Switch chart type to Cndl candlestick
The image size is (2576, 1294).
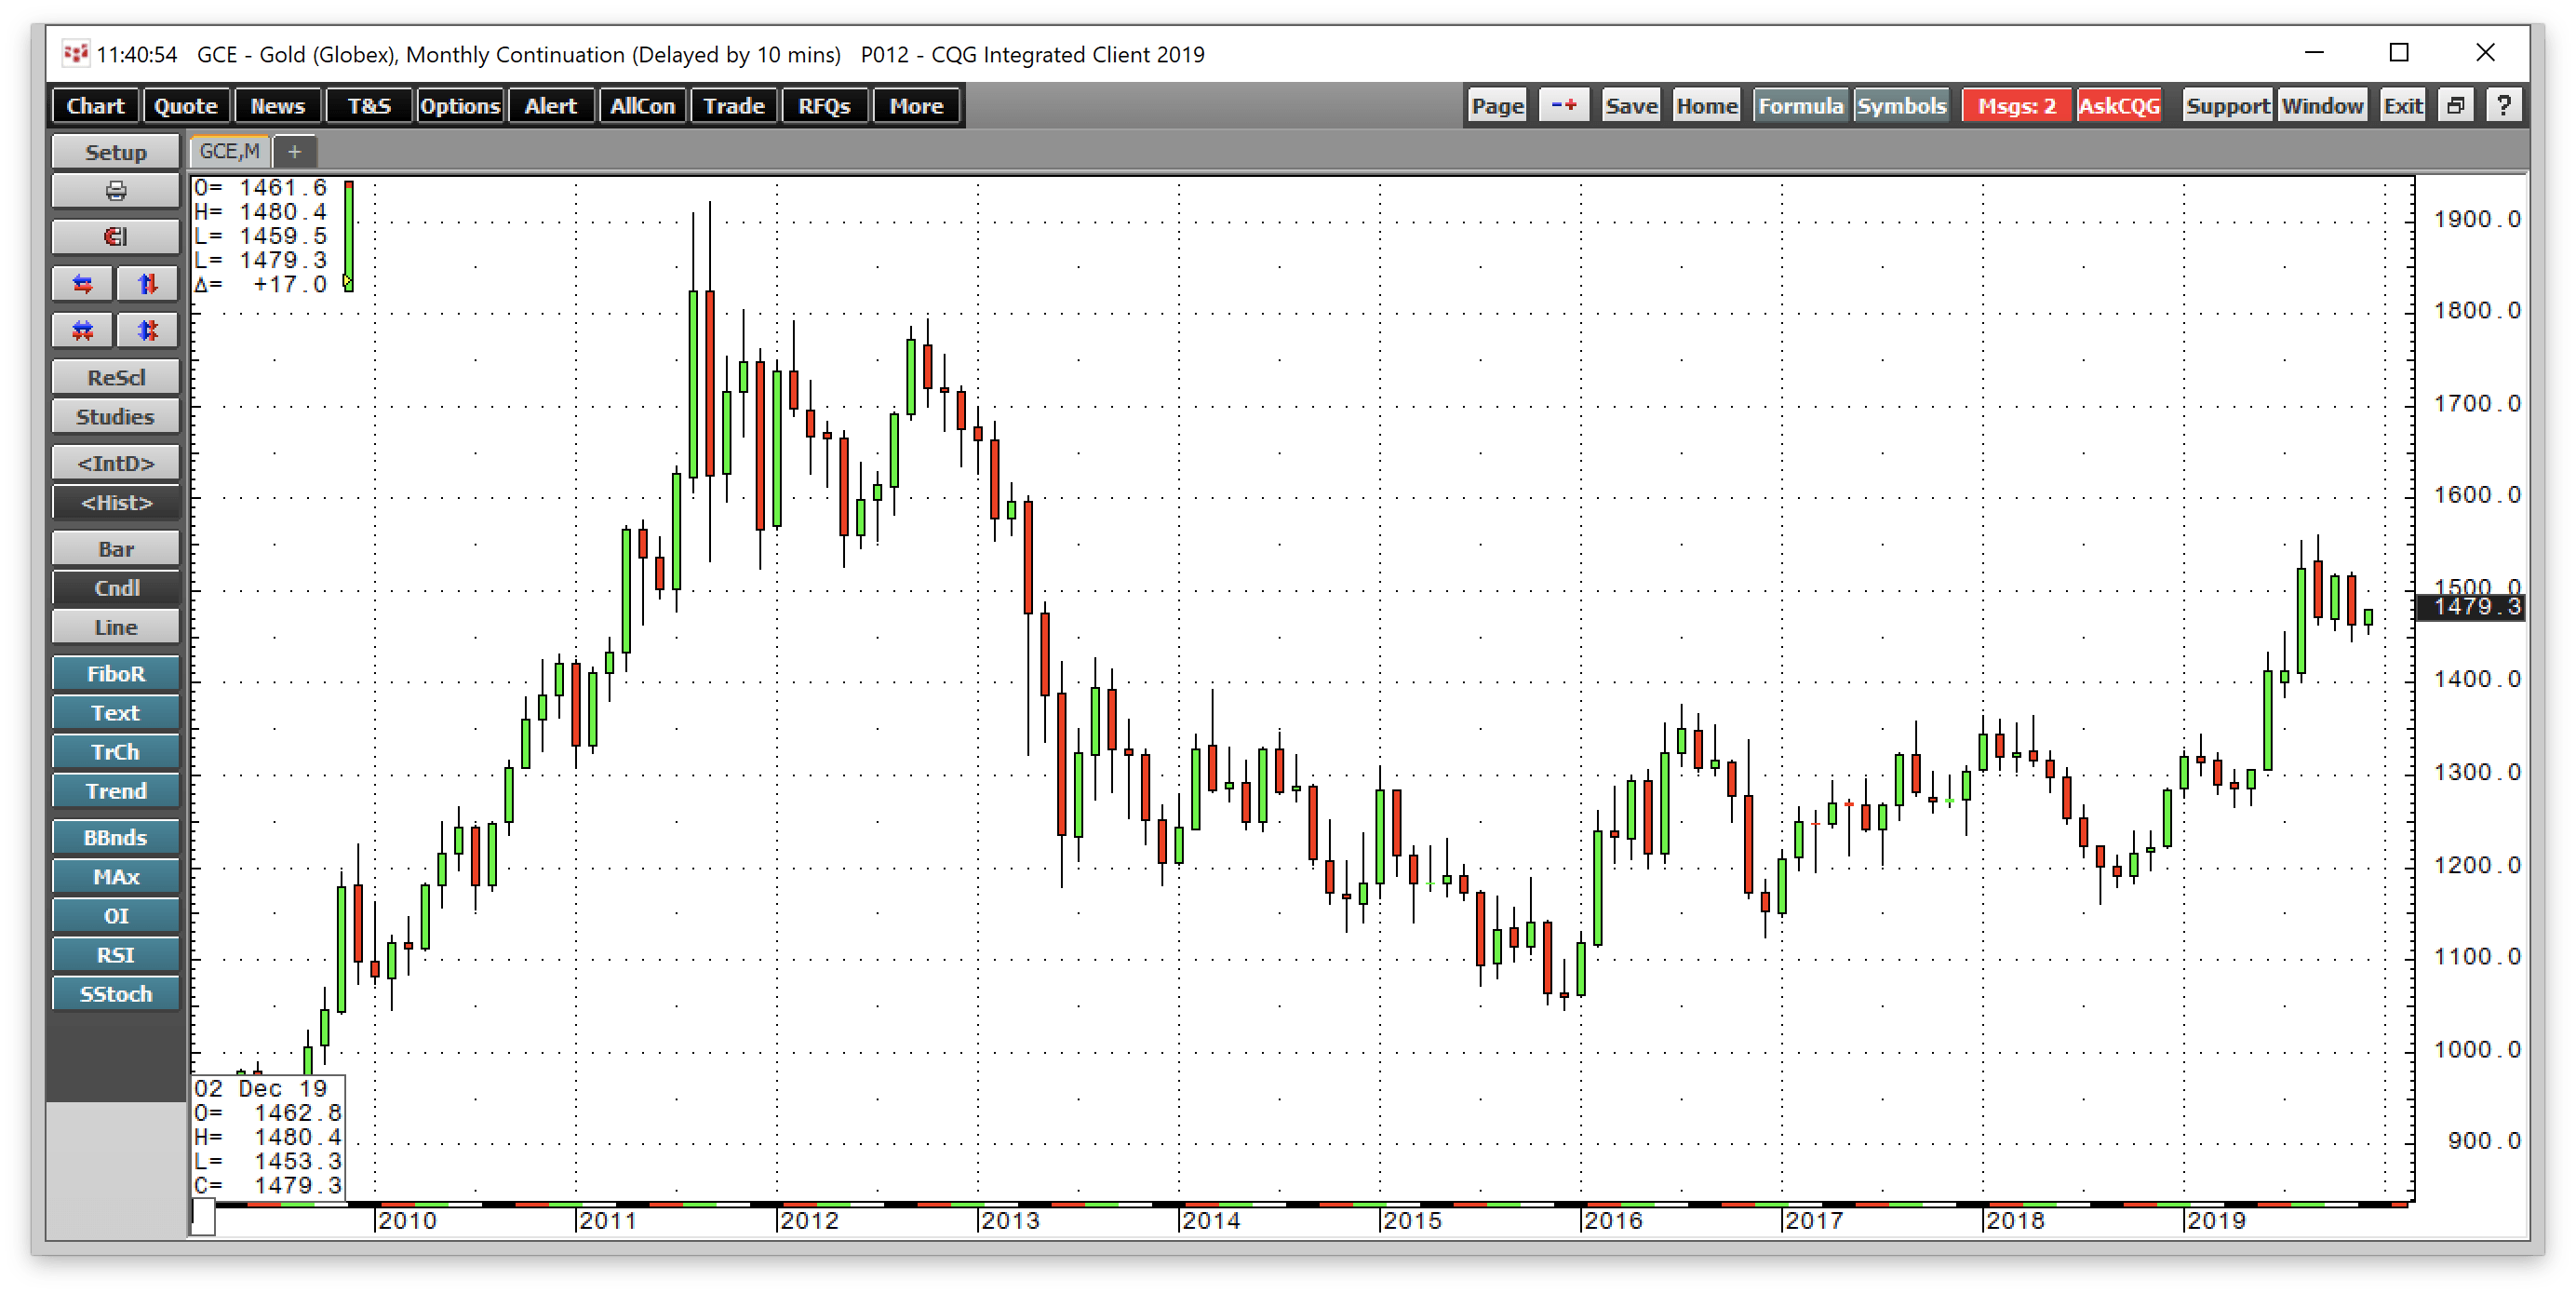[x=116, y=588]
